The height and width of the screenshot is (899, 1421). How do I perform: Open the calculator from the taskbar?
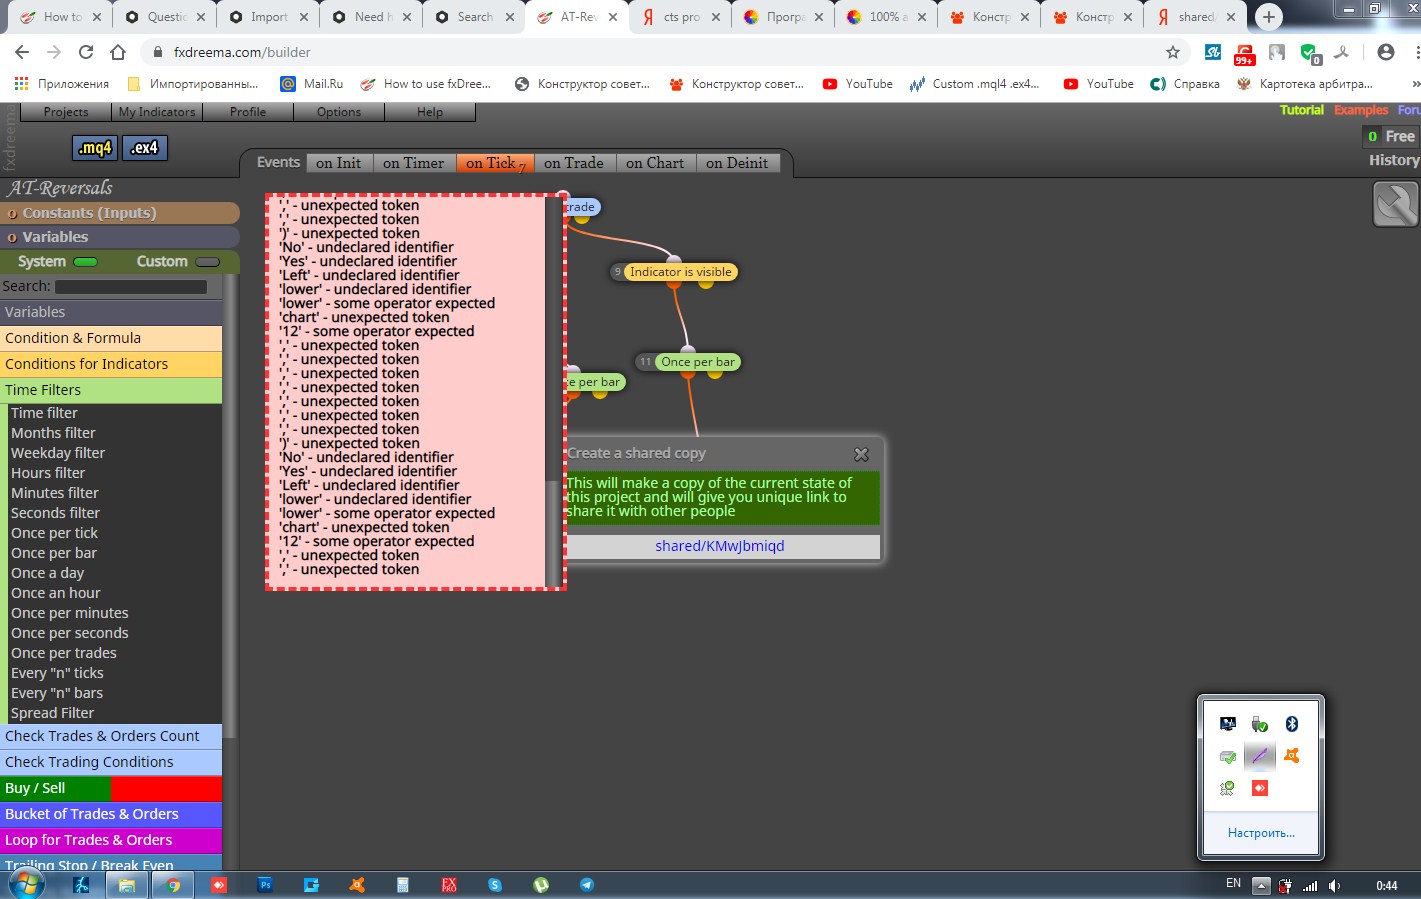[403, 885]
